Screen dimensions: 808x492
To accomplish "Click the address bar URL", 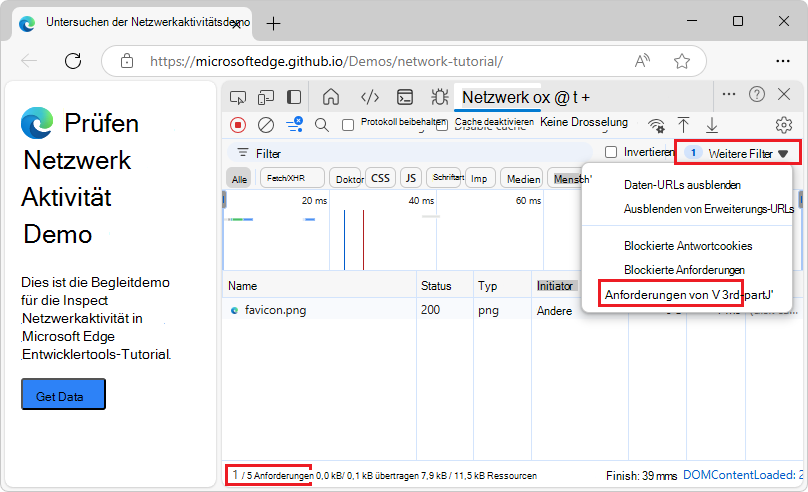I will point(326,61).
